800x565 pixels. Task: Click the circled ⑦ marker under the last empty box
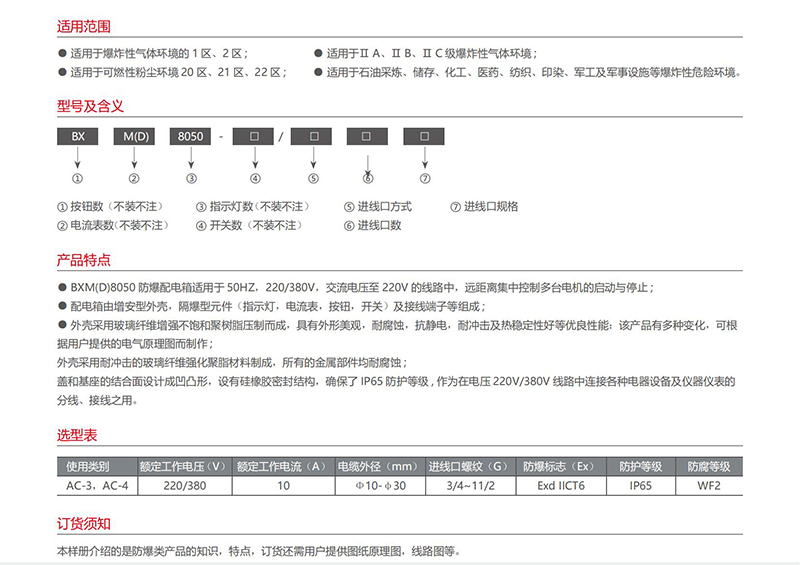424,179
